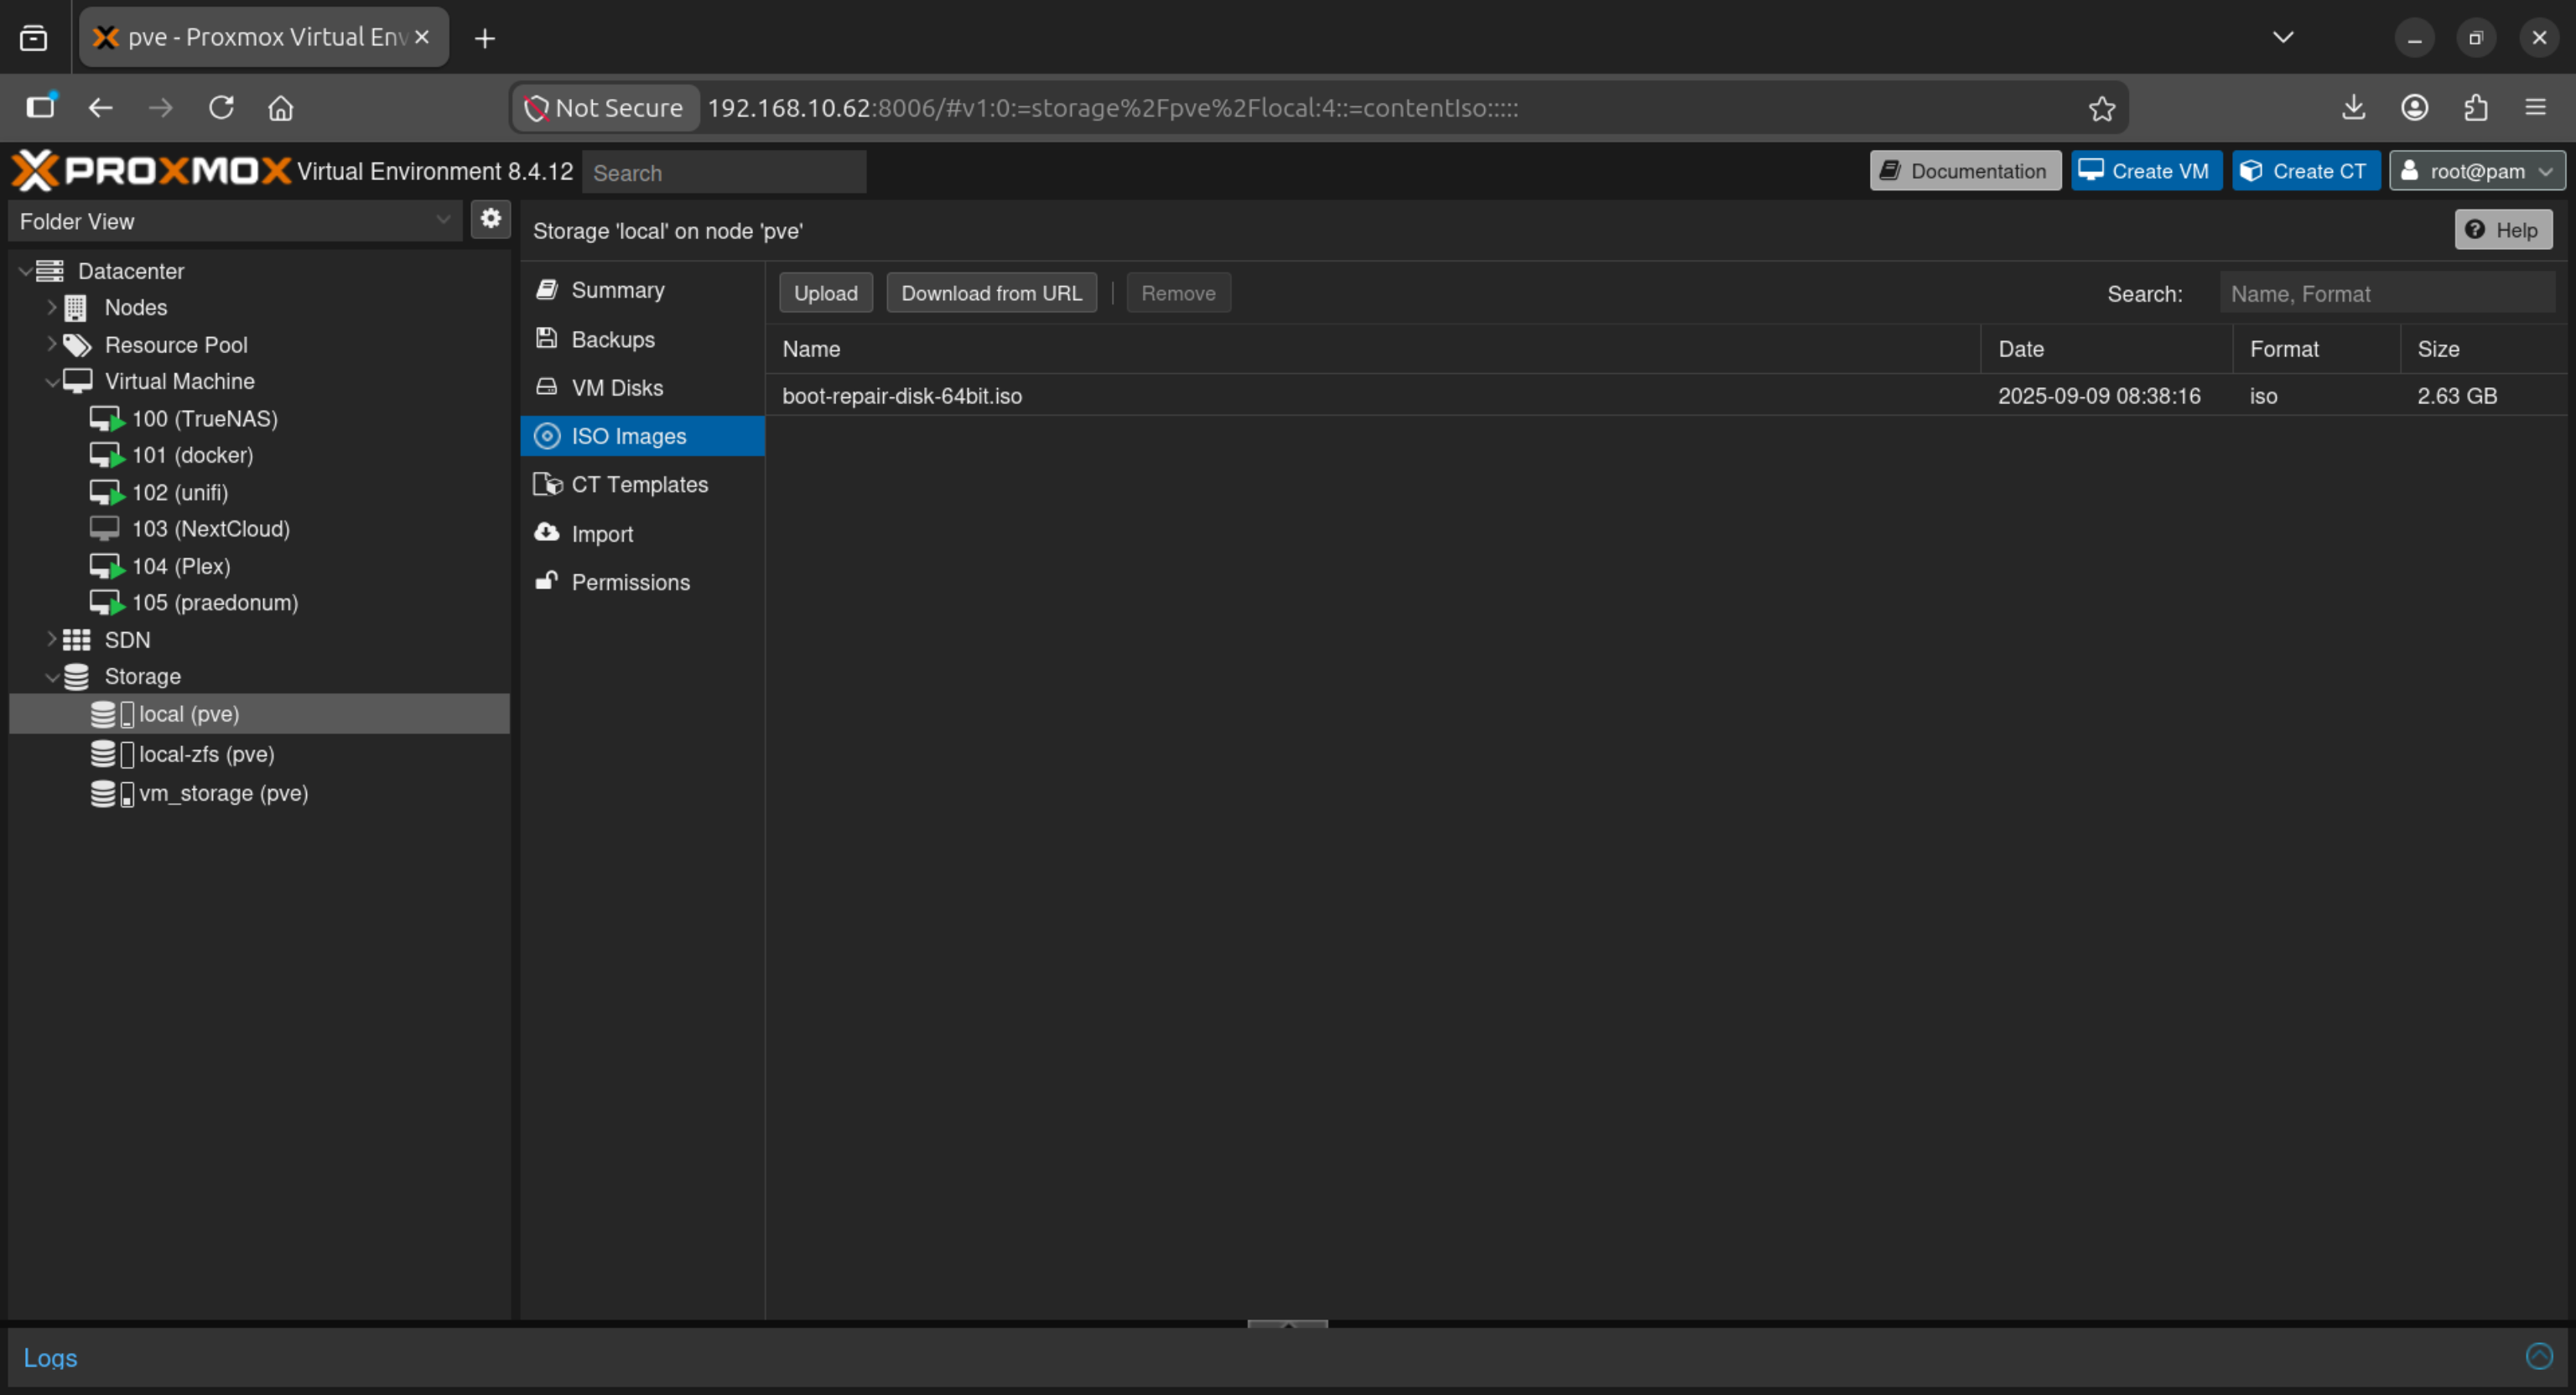Select 105 (praedonum) in the tree

[x=260, y=603]
